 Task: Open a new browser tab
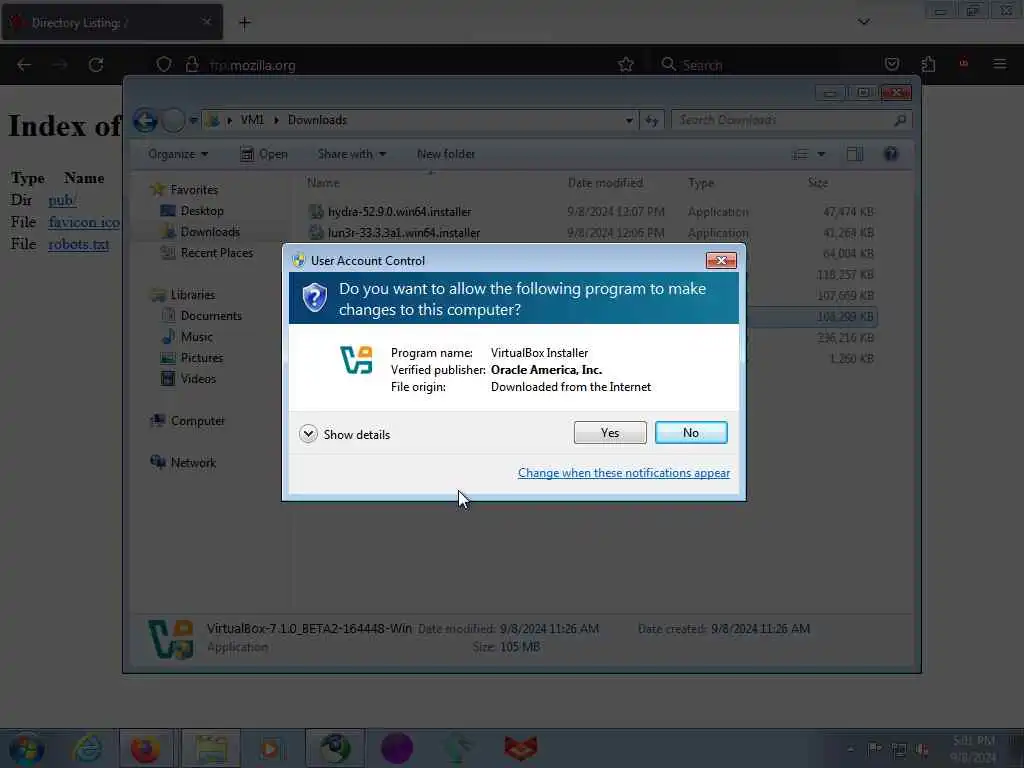(244, 24)
